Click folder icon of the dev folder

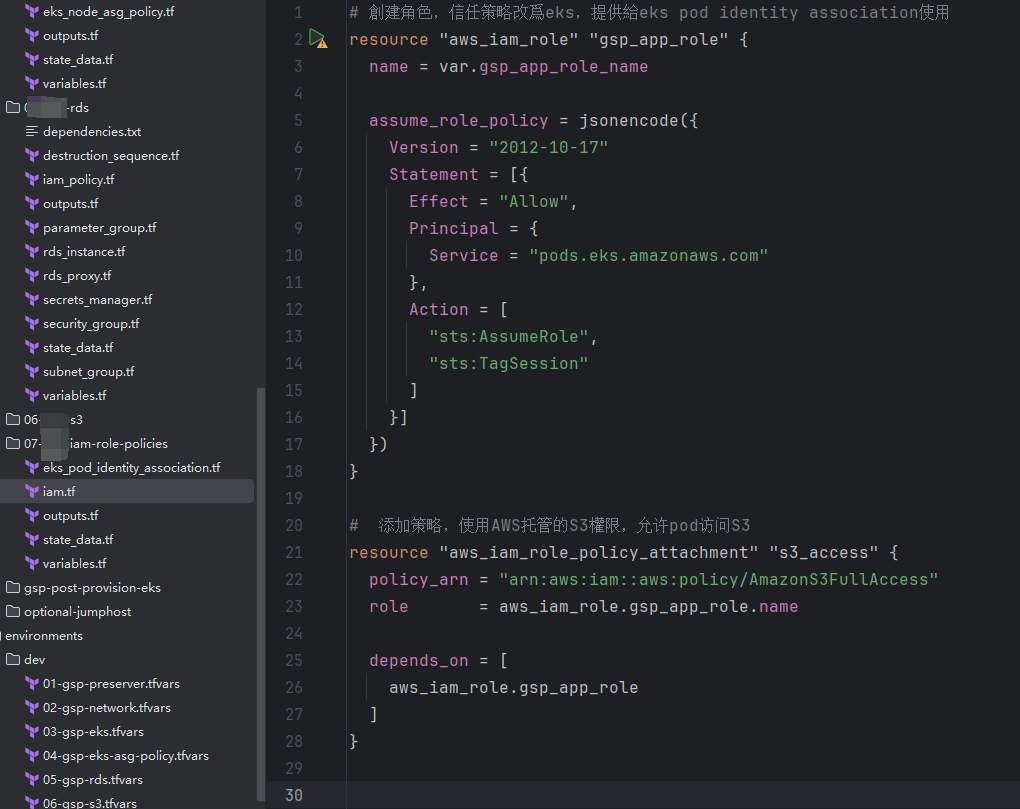click(x=13, y=659)
